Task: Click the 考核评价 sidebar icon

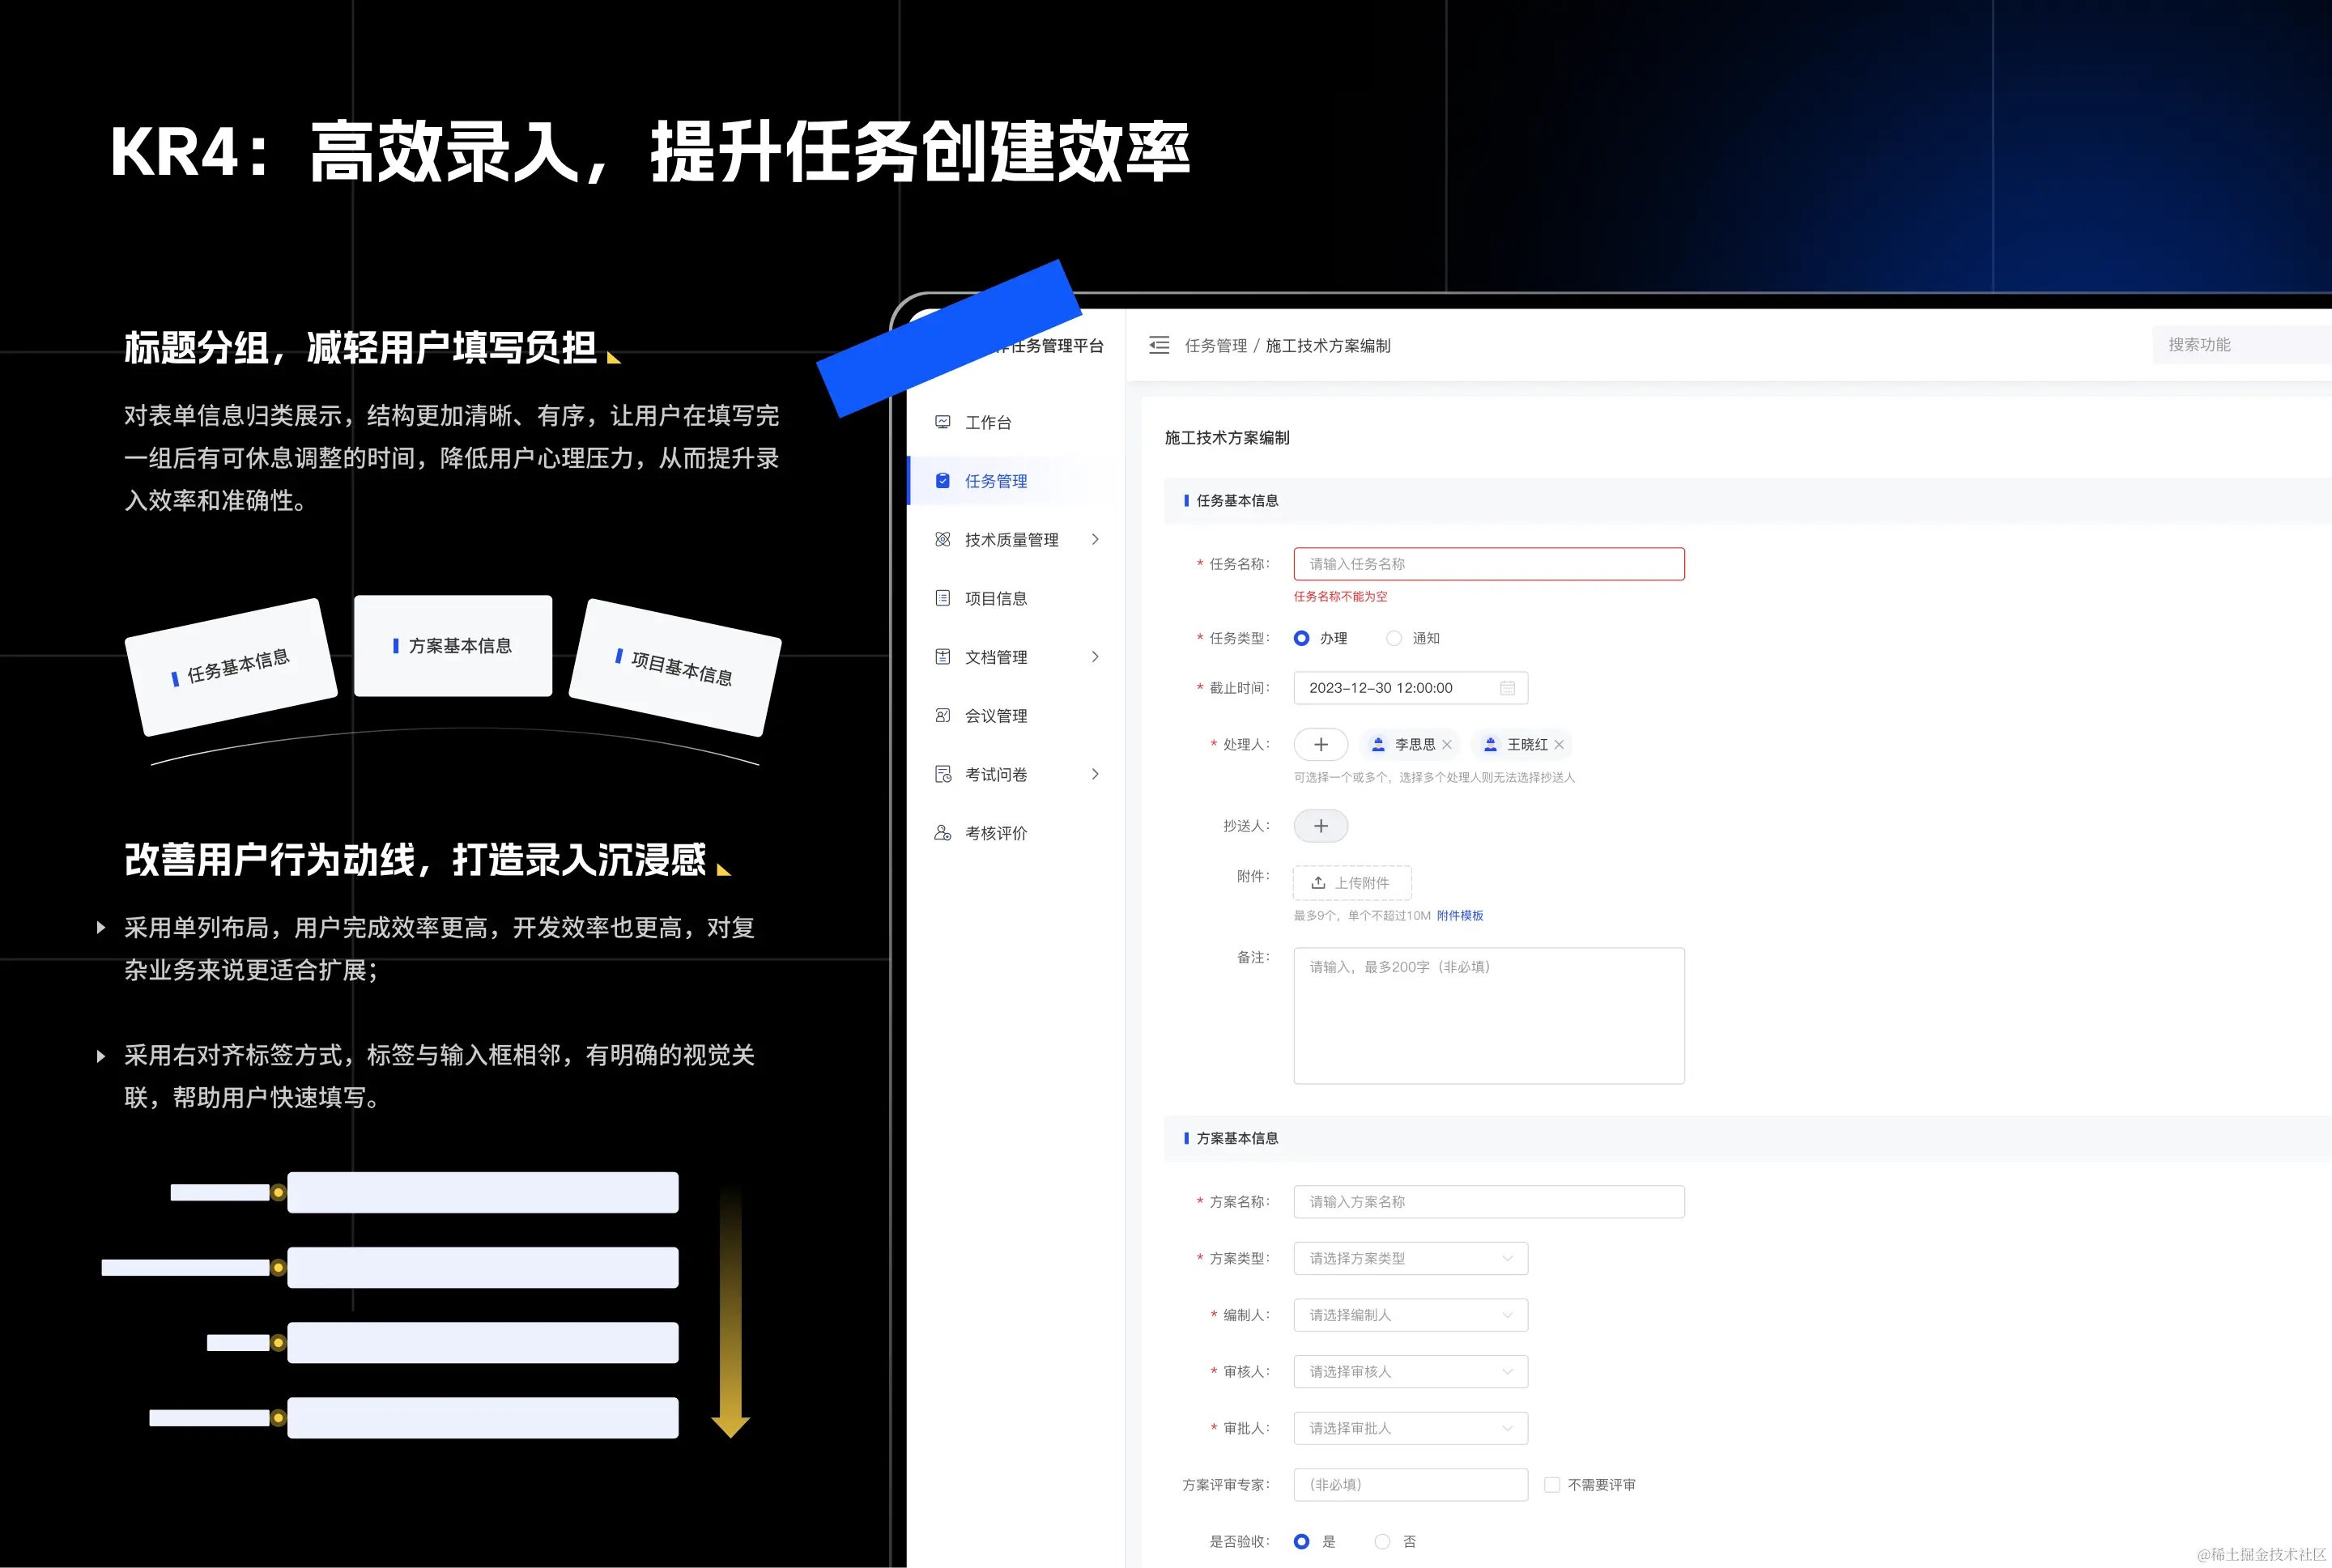Action: 942,833
